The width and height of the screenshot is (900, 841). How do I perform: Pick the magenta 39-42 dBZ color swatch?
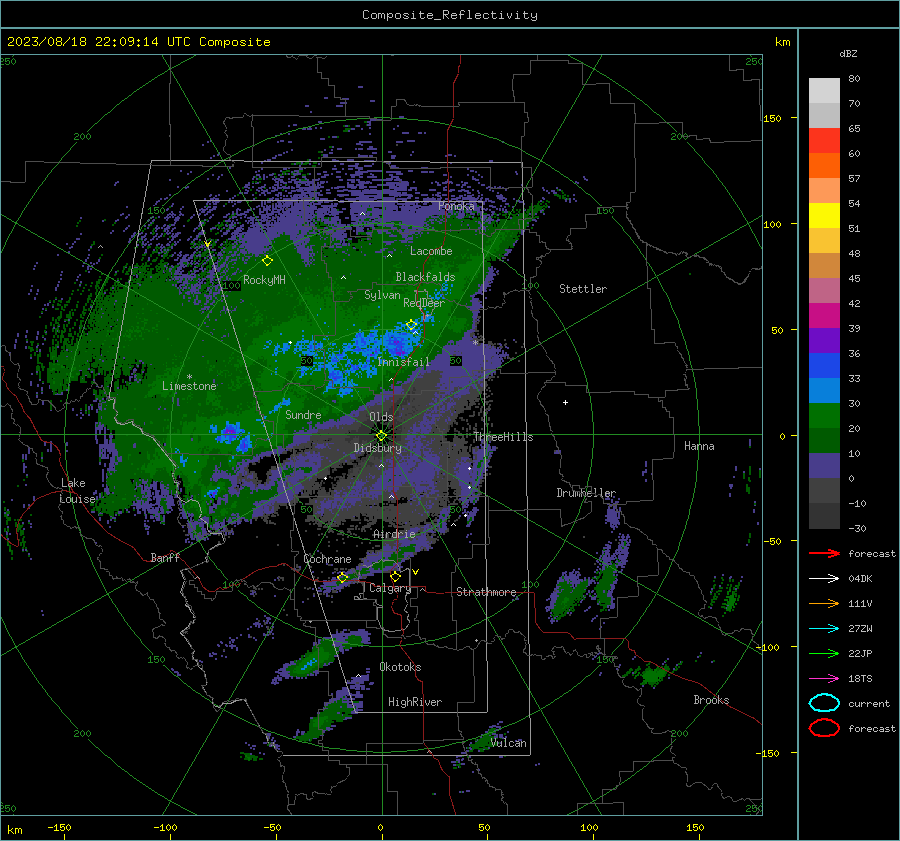[824, 316]
